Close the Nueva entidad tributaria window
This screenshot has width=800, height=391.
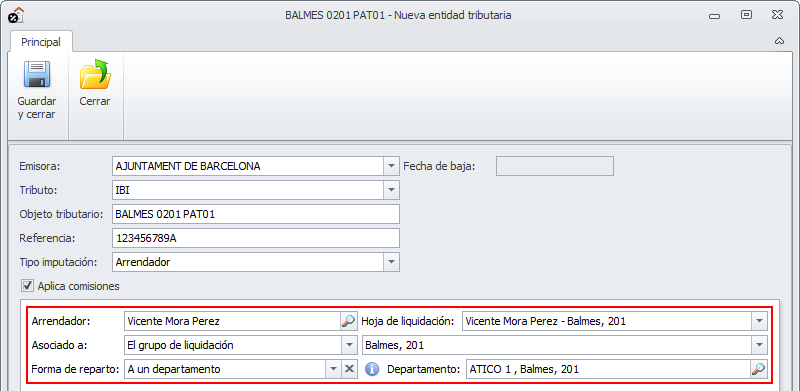point(778,15)
